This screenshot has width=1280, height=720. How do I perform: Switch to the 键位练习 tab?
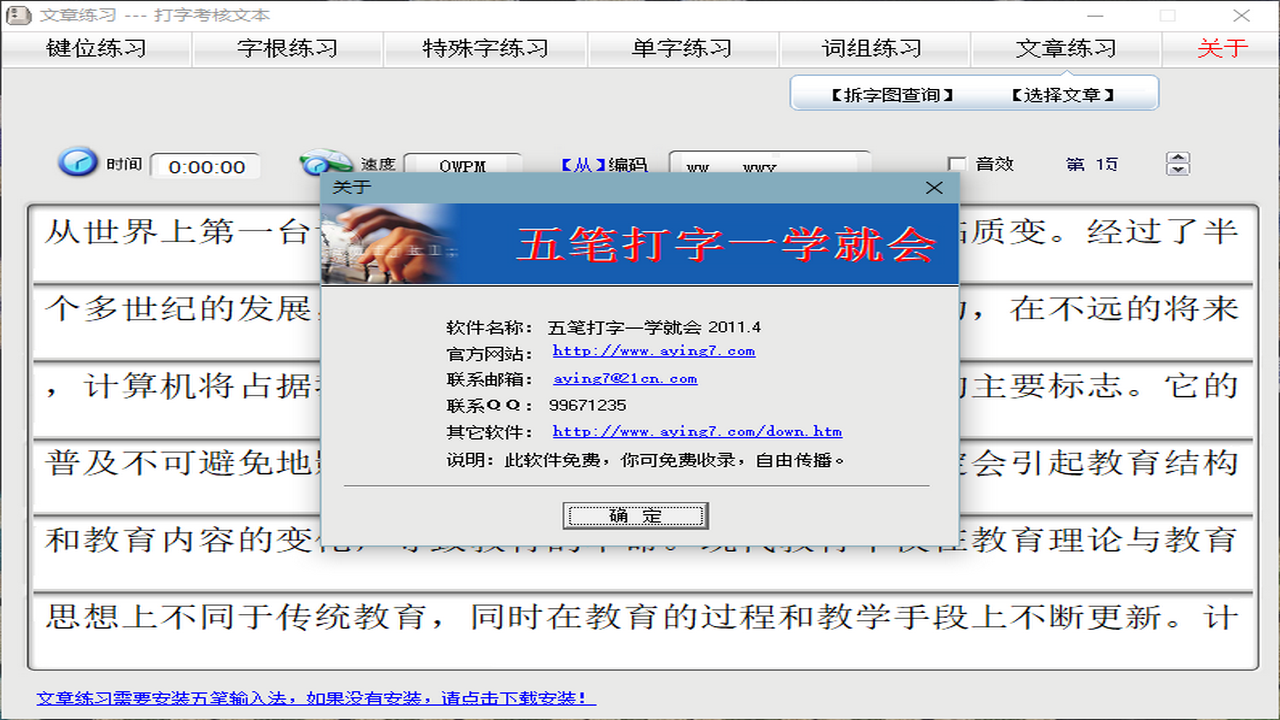tap(96, 46)
